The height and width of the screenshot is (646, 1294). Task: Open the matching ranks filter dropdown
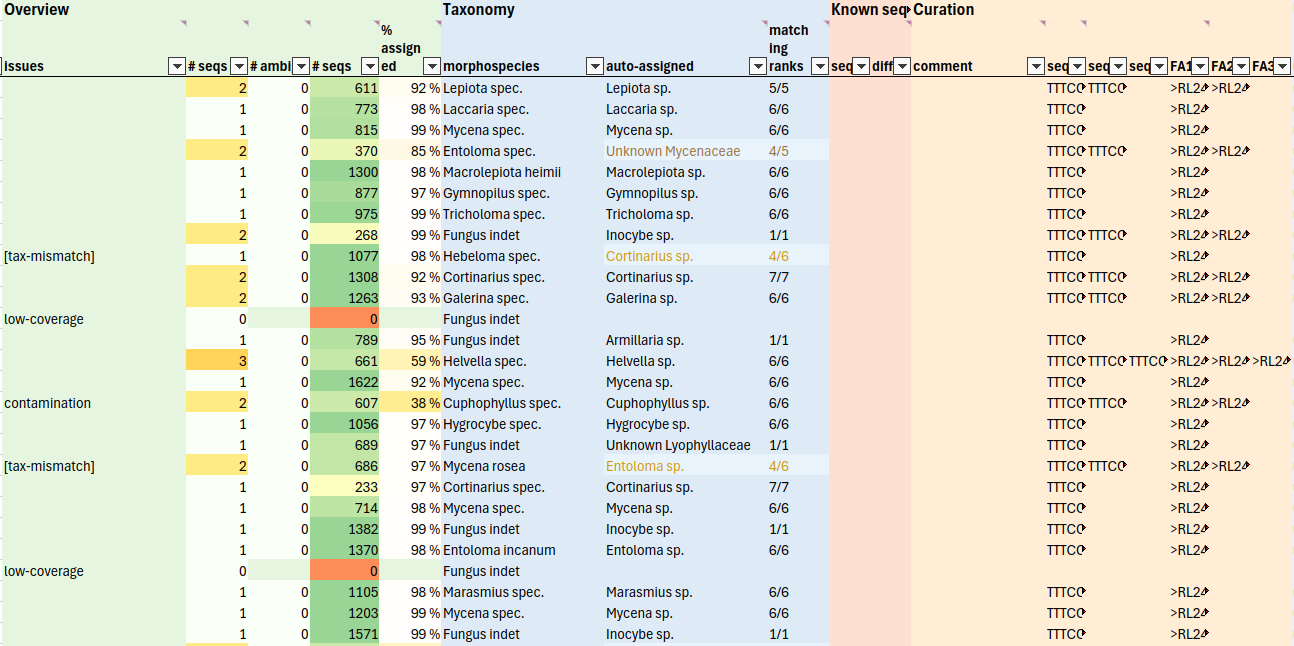pos(820,67)
